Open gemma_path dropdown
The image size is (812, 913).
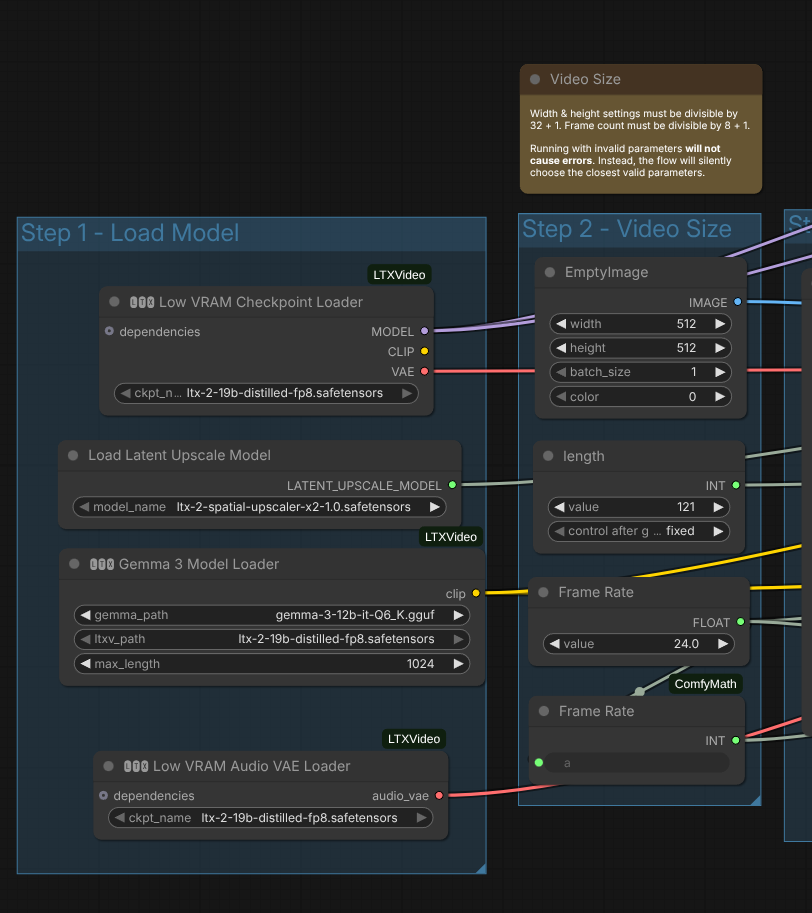tap(272, 615)
